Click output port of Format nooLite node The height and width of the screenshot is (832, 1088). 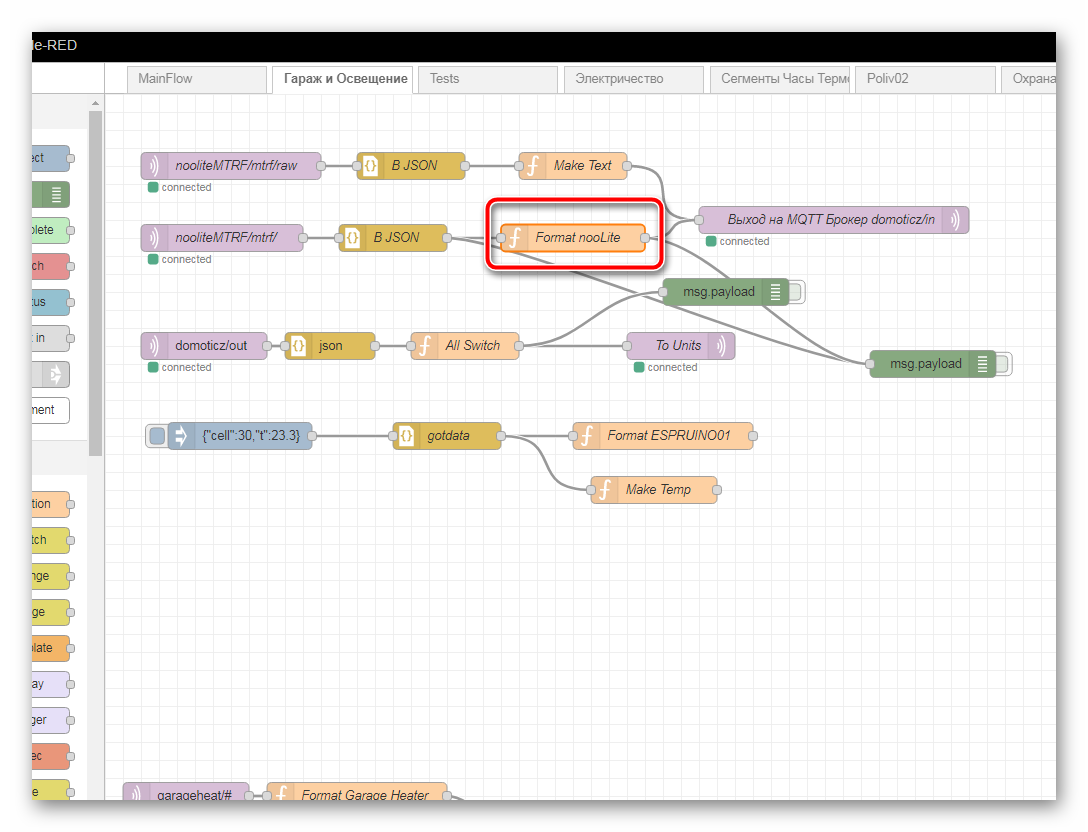pyautogui.click(x=645, y=238)
